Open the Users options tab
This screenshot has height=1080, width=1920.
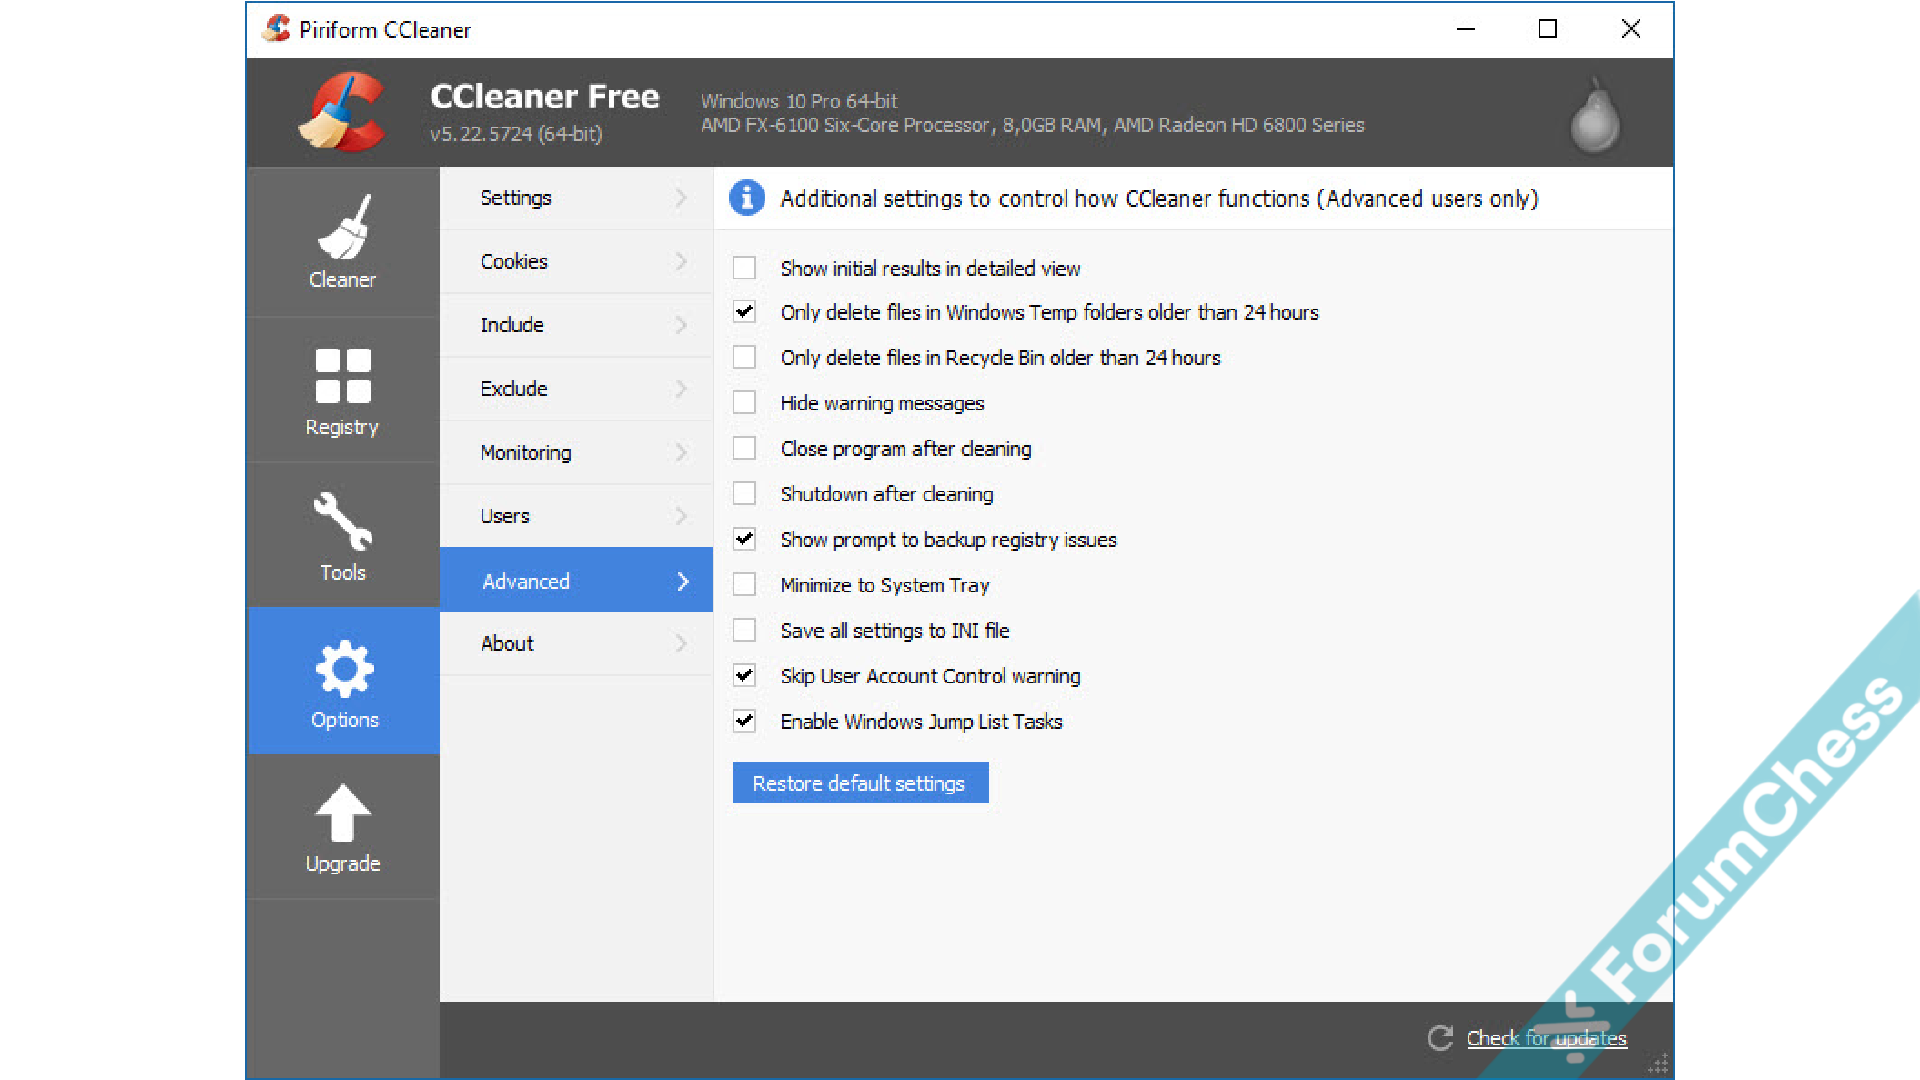[x=505, y=516]
